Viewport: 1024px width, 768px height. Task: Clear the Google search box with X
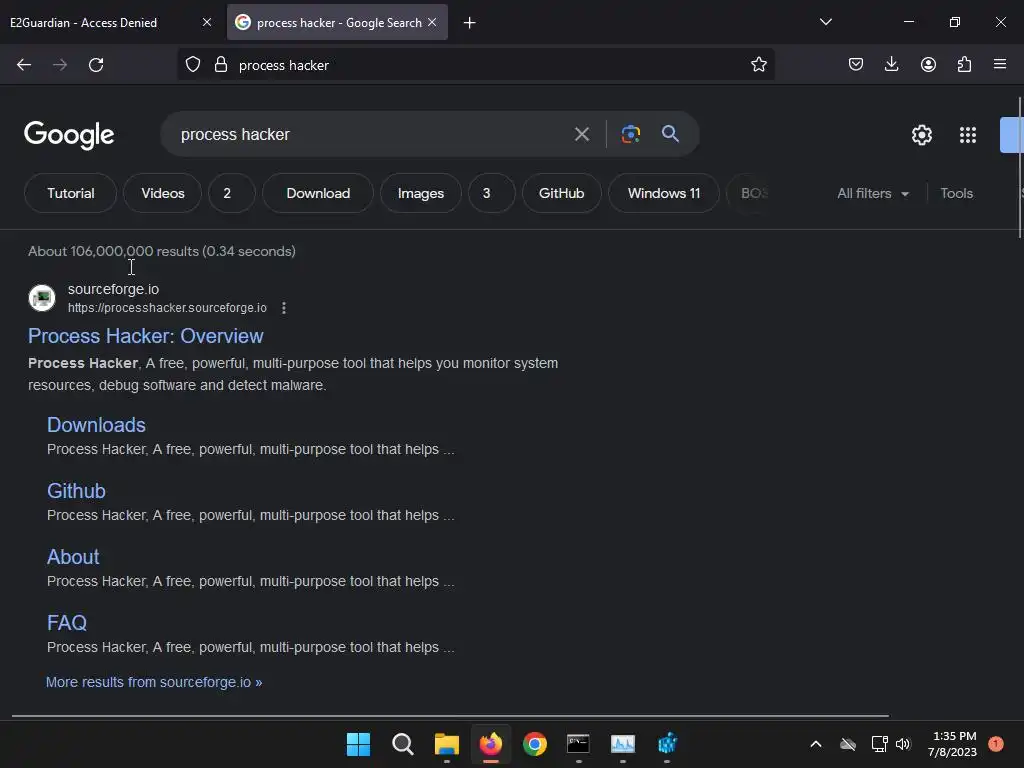coord(581,135)
